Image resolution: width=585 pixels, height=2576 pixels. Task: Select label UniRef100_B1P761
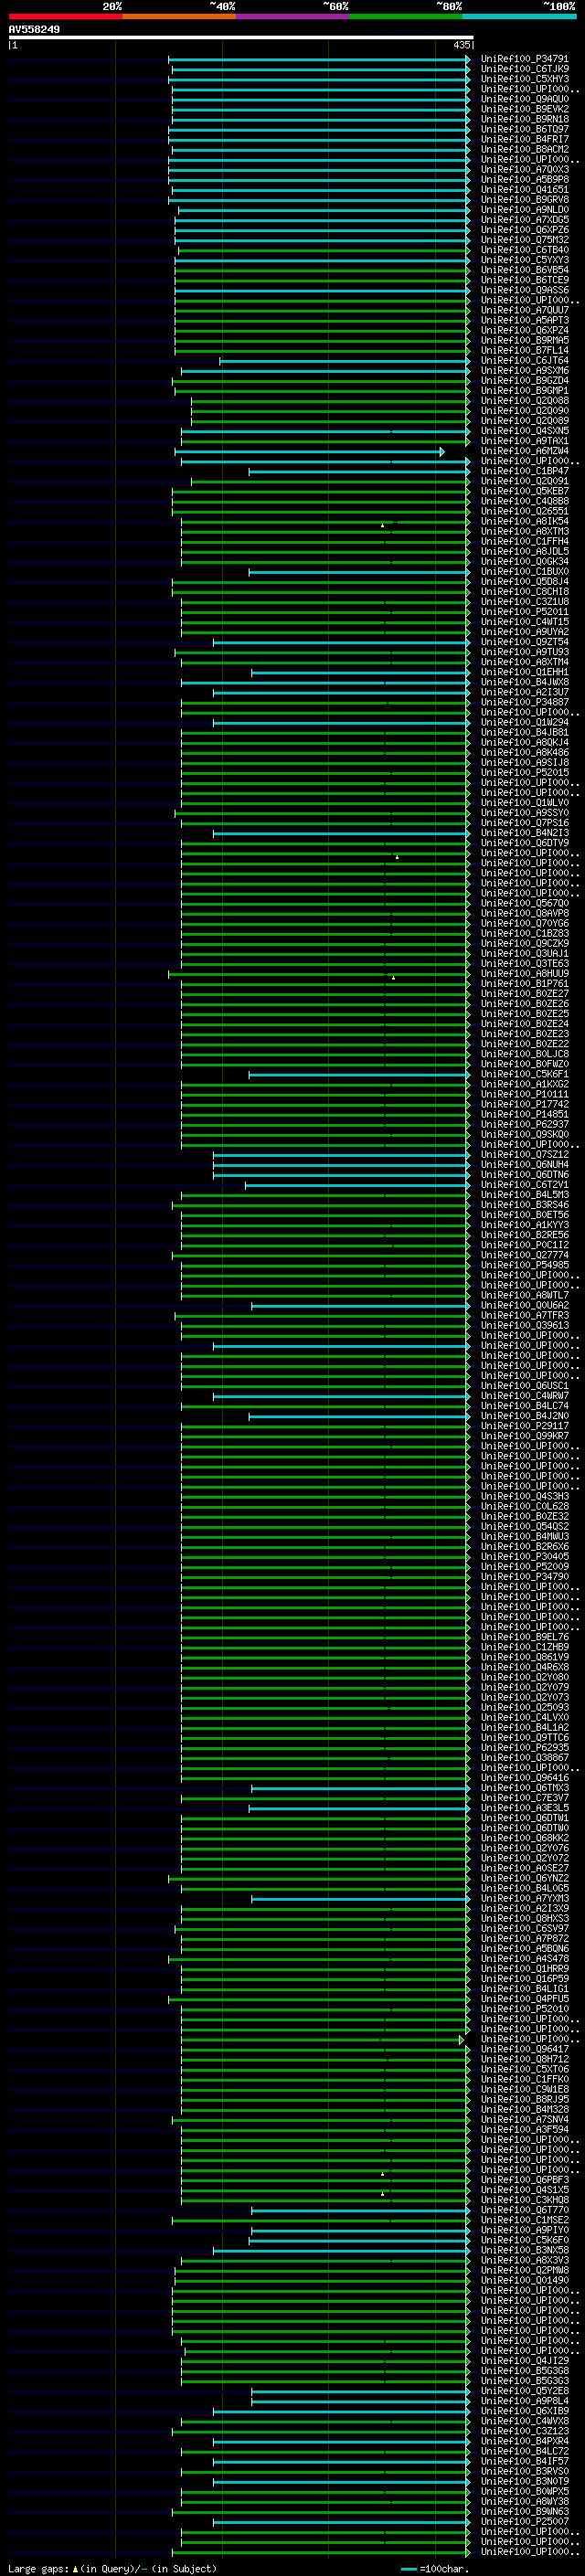pos(524,984)
